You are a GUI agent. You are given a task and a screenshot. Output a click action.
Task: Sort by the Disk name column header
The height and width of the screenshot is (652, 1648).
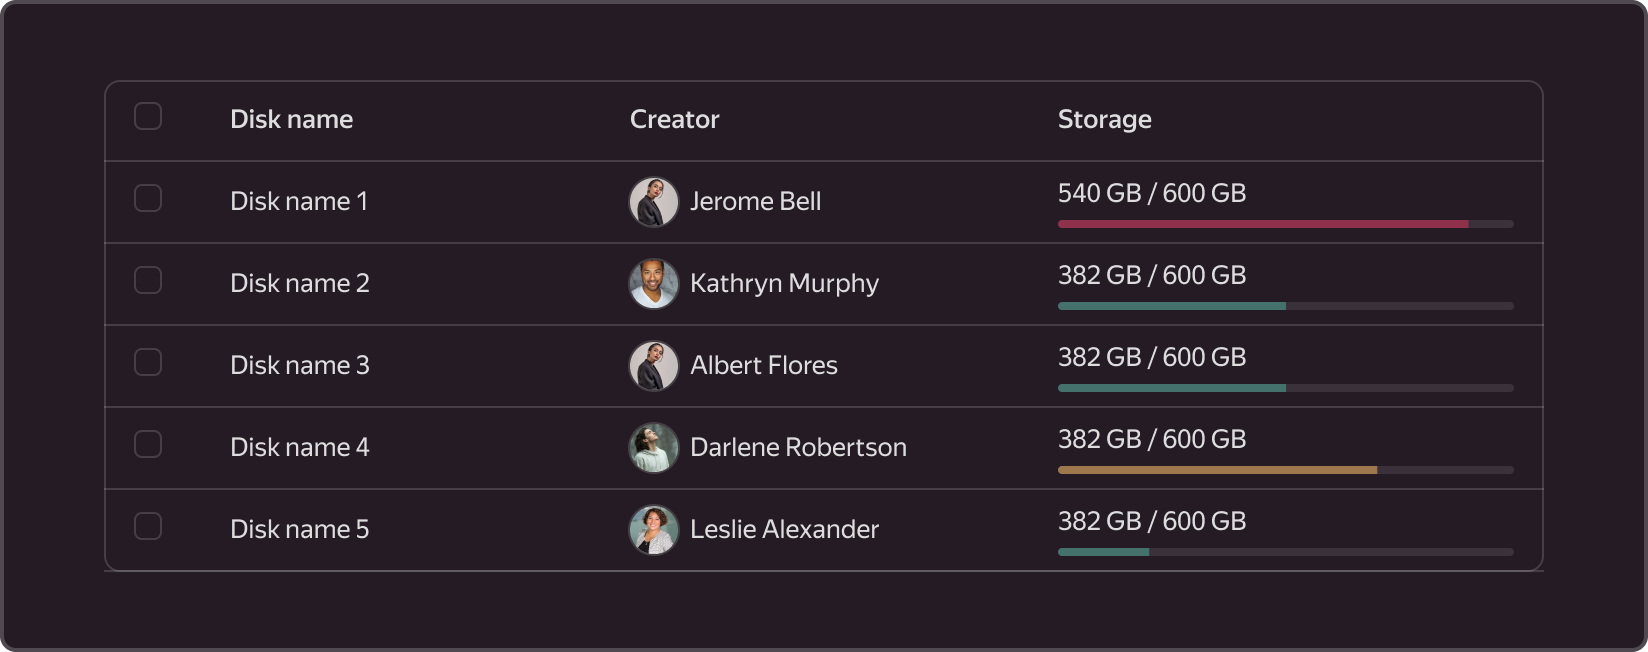[x=291, y=119]
